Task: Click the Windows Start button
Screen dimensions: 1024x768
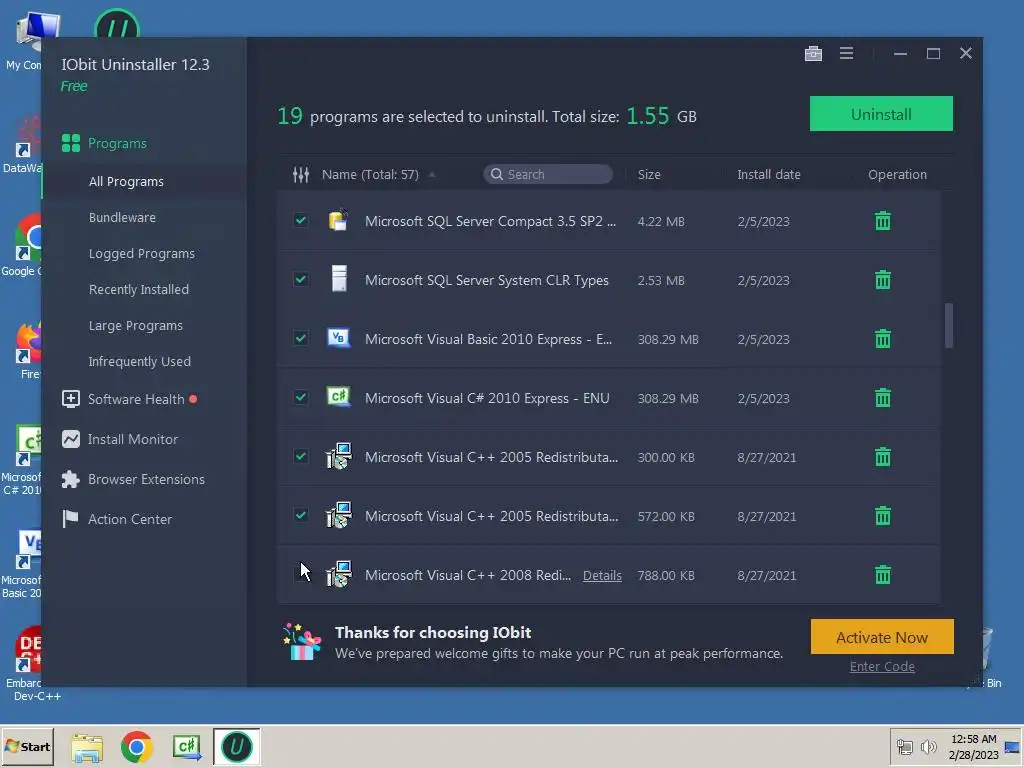Action: pyautogui.click(x=27, y=746)
